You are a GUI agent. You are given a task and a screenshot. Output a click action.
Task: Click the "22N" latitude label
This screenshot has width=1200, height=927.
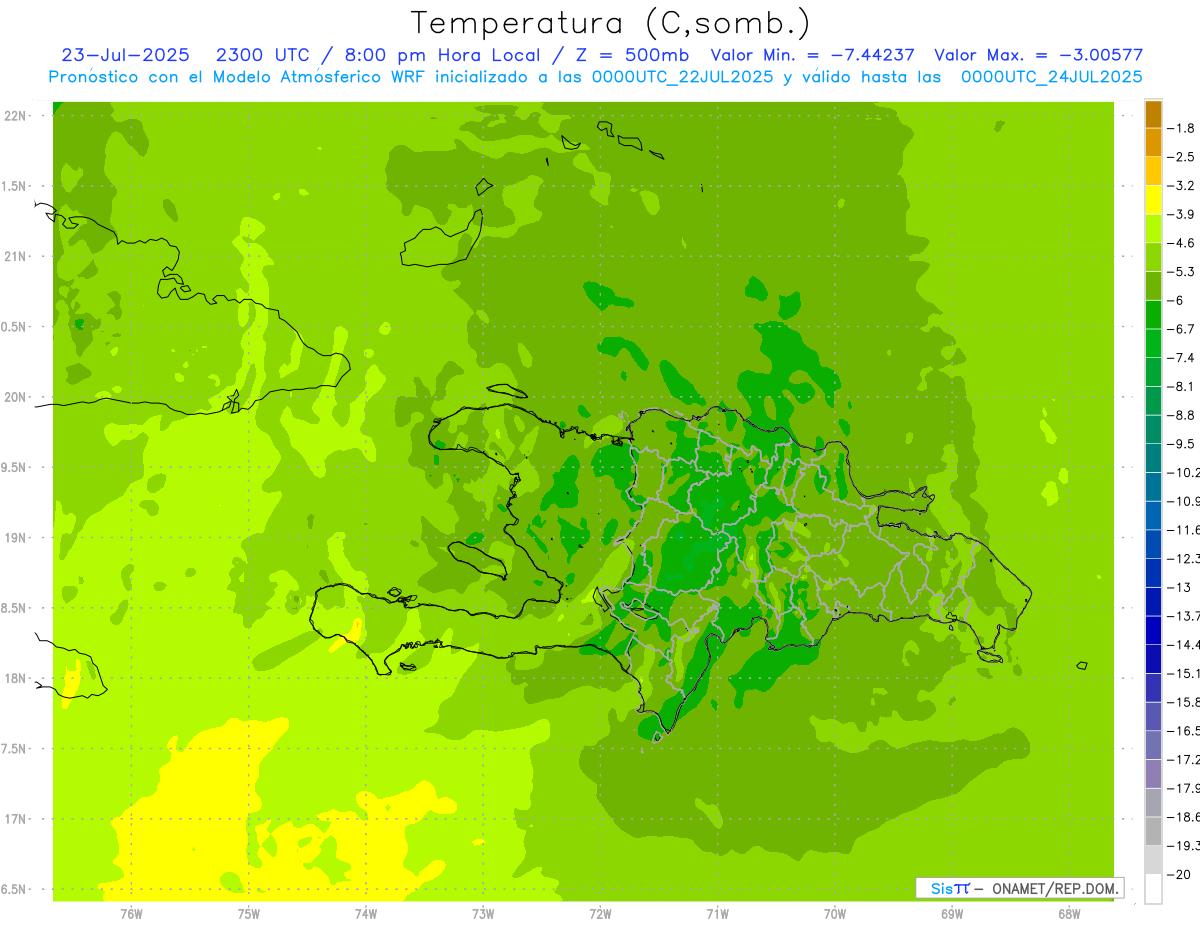pyautogui.click(x=14, y=116)
